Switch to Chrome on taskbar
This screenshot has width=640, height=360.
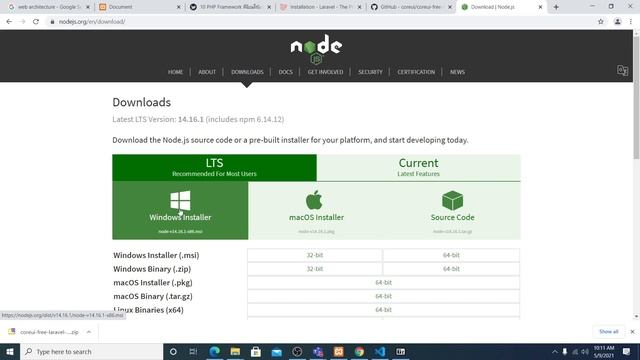(x=359, y=351)
